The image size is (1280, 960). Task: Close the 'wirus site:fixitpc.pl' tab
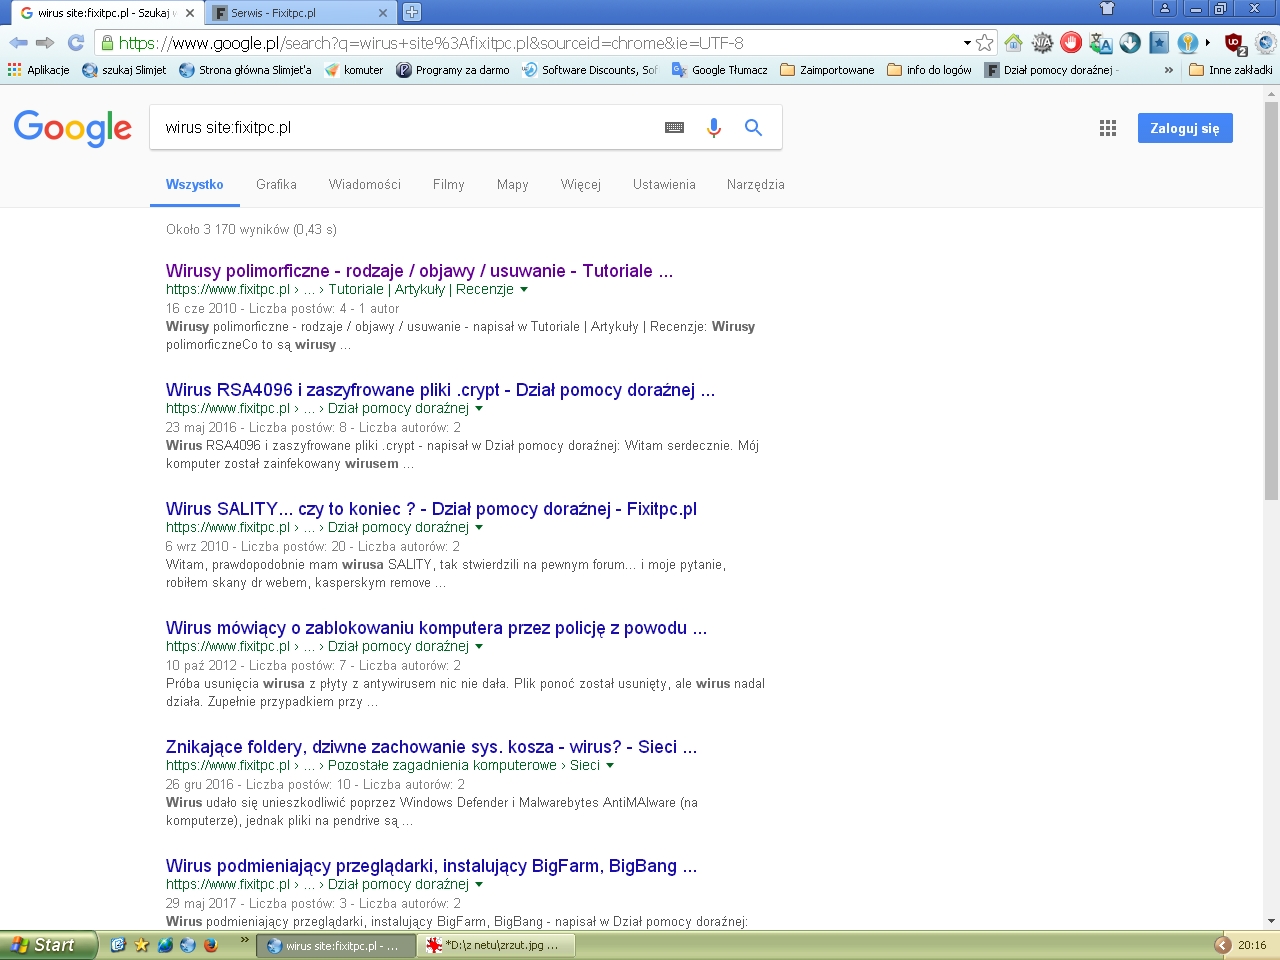tap(190, 13)
